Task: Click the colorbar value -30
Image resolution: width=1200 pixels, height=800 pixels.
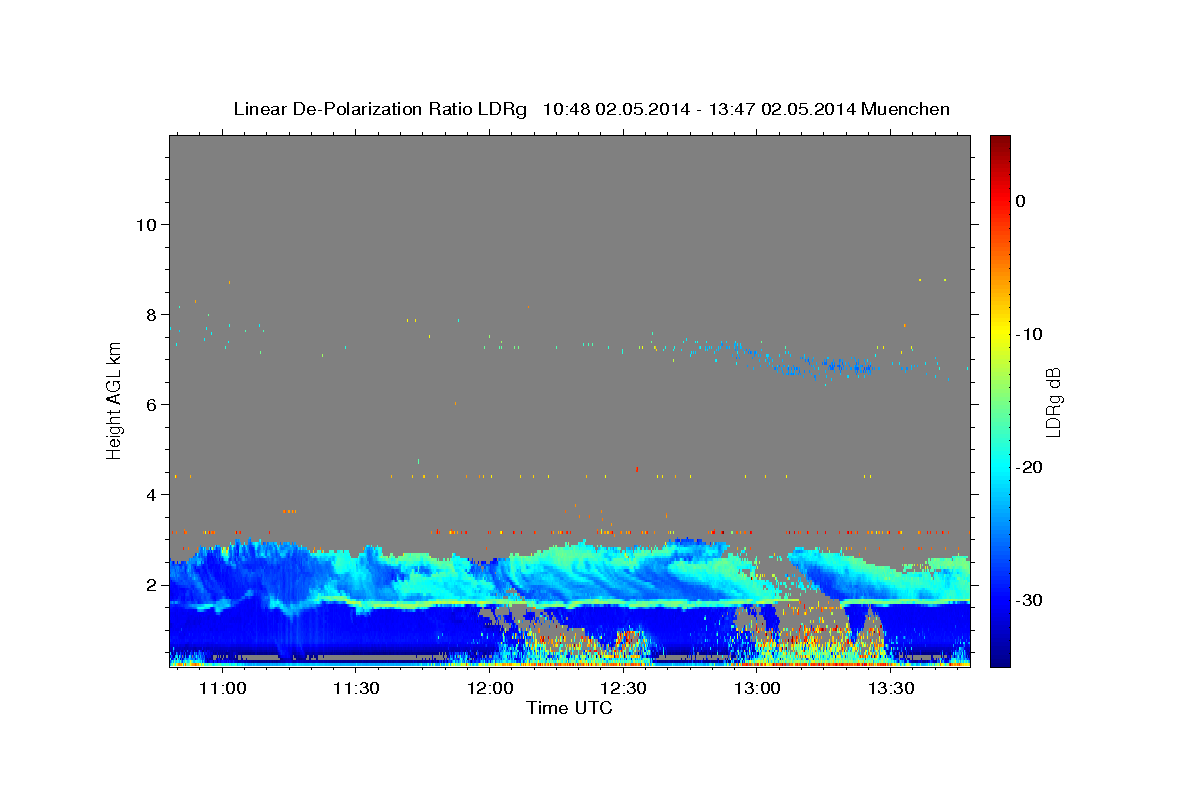Action: 1029,600
